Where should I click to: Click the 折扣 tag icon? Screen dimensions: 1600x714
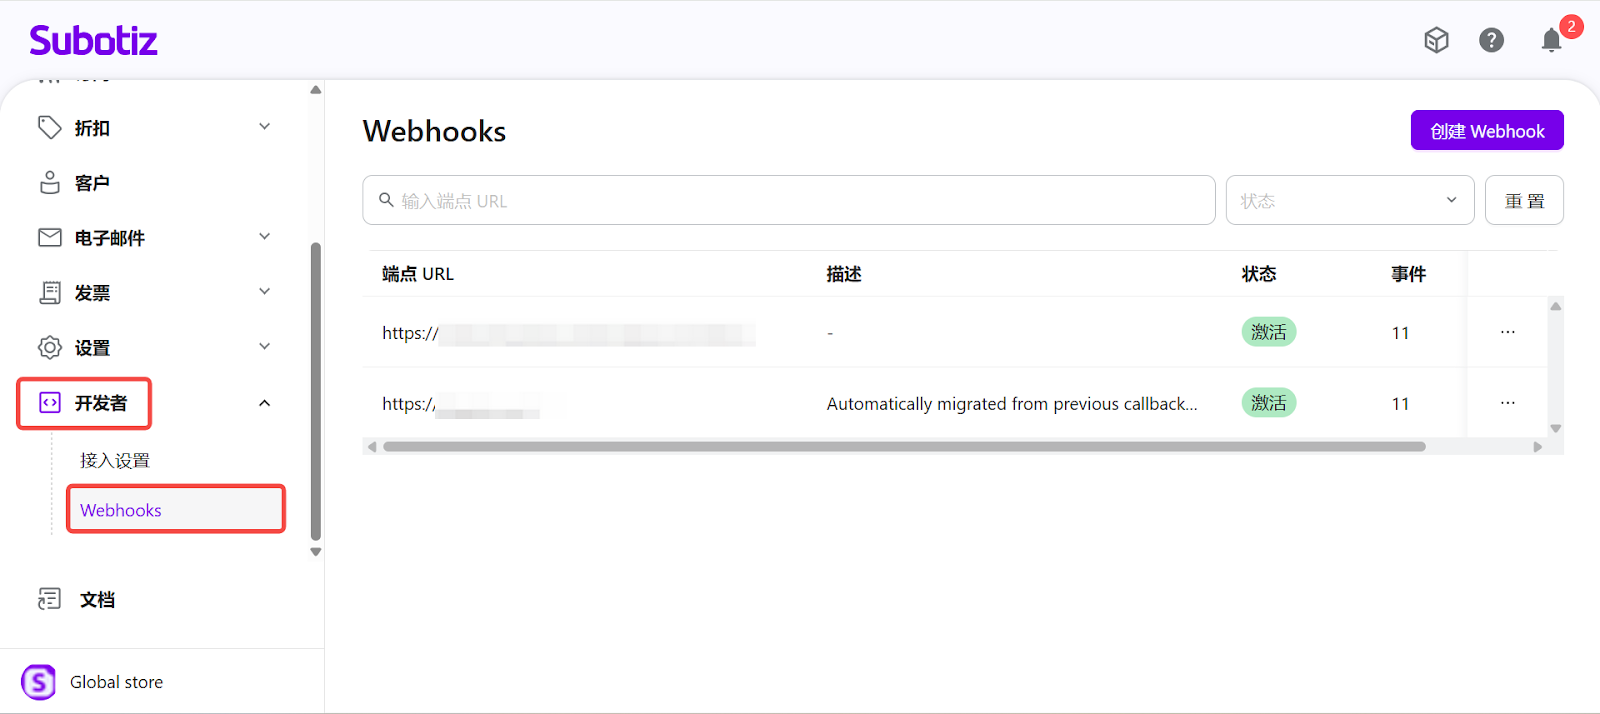coord(49,127)
